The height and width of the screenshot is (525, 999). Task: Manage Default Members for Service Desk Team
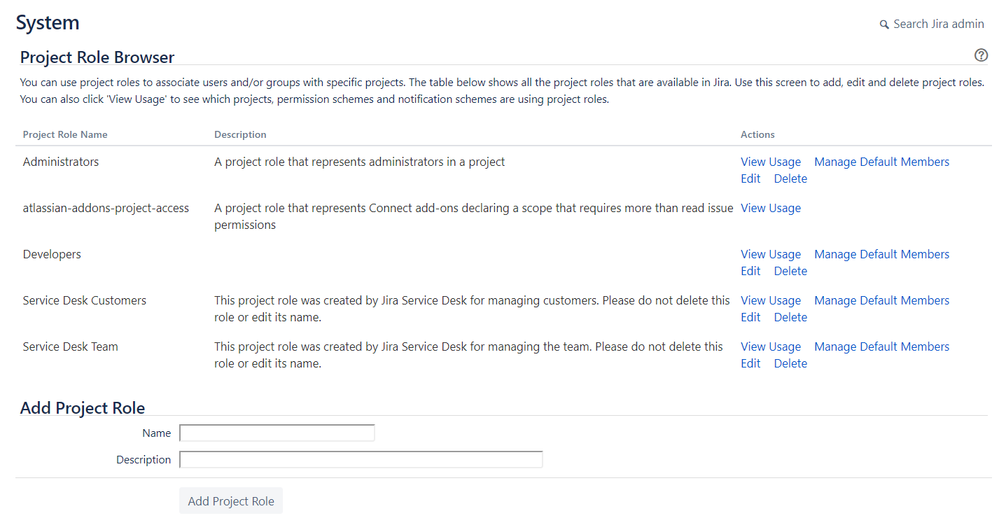[882, 347]
